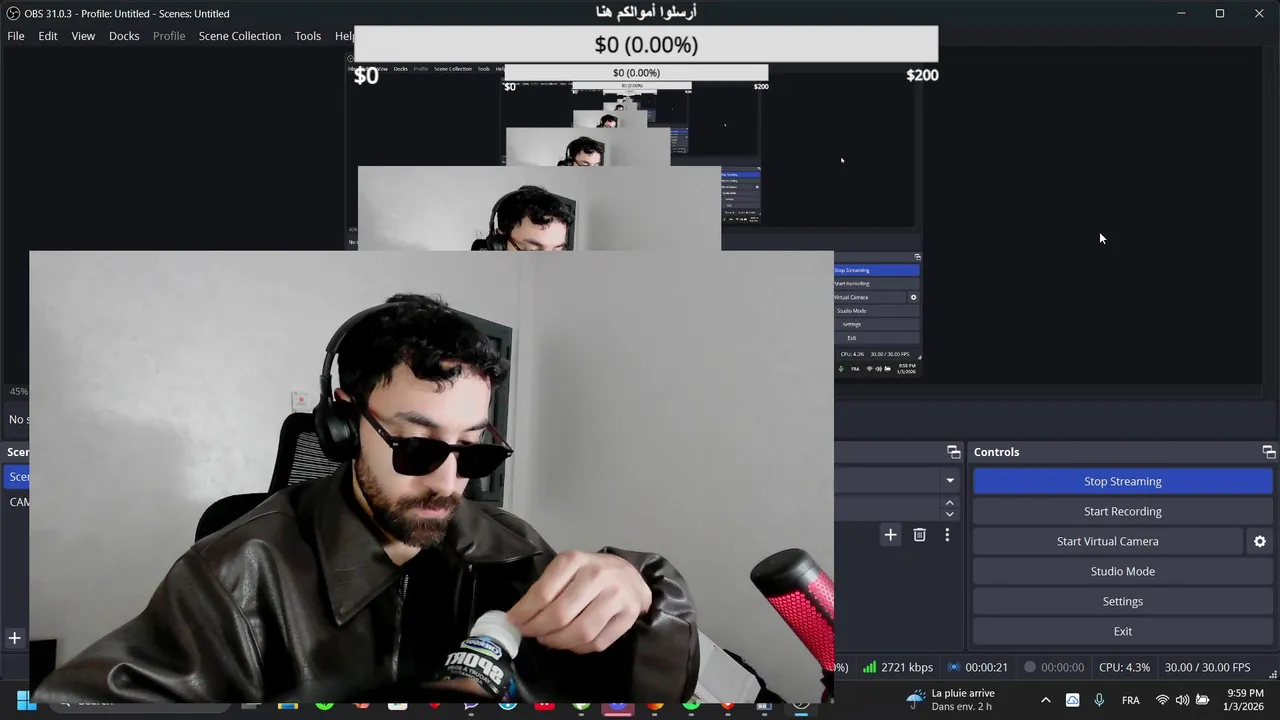Click the Exit button in Controls
1280x720 pixels.
point(1122,631)
